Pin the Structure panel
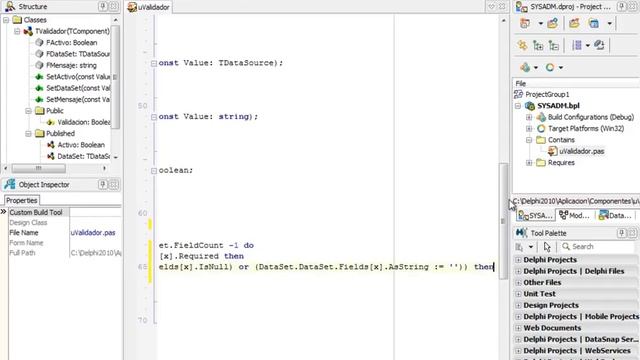The height and width of the screenshot is (360, 640). pos(103,7)
